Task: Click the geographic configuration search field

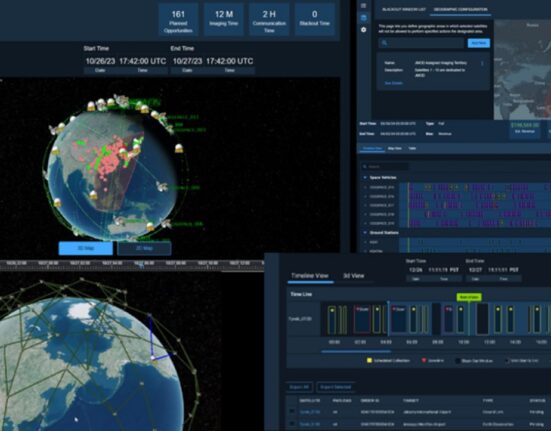Action: [x=421, y=43]
